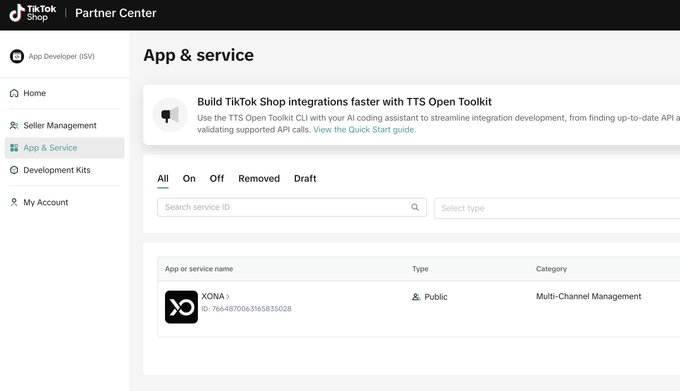Image resolution: width=680 pixels, height=391 pixels.
Task: Open the XONA app name link
Action: click(212, 297)
